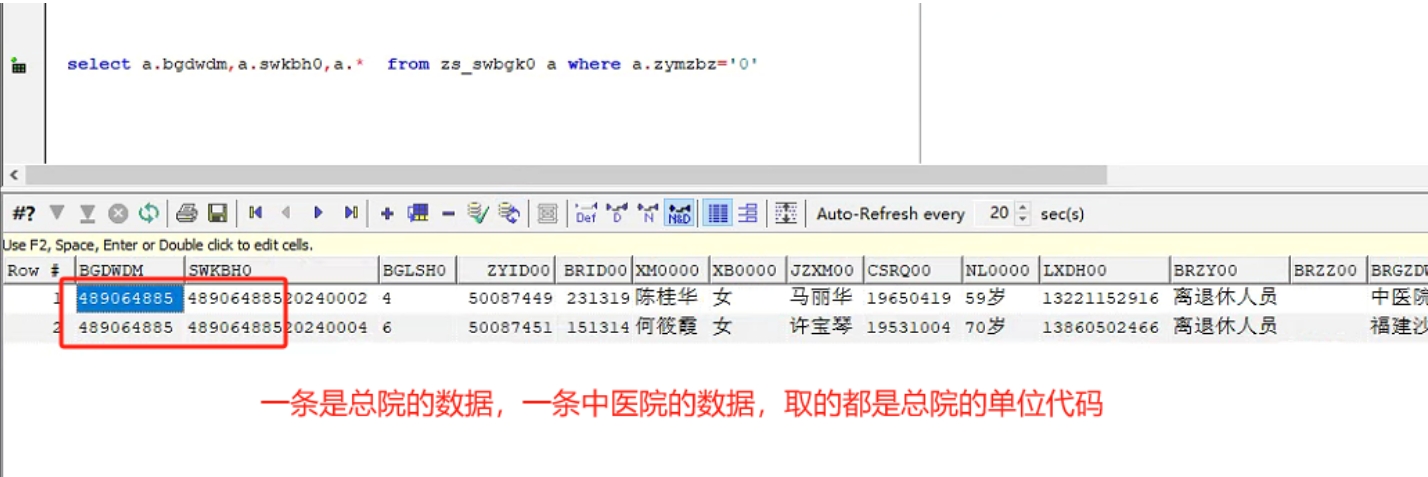Decrease the auto-refresh seconds value

(x=1022, y=219)
